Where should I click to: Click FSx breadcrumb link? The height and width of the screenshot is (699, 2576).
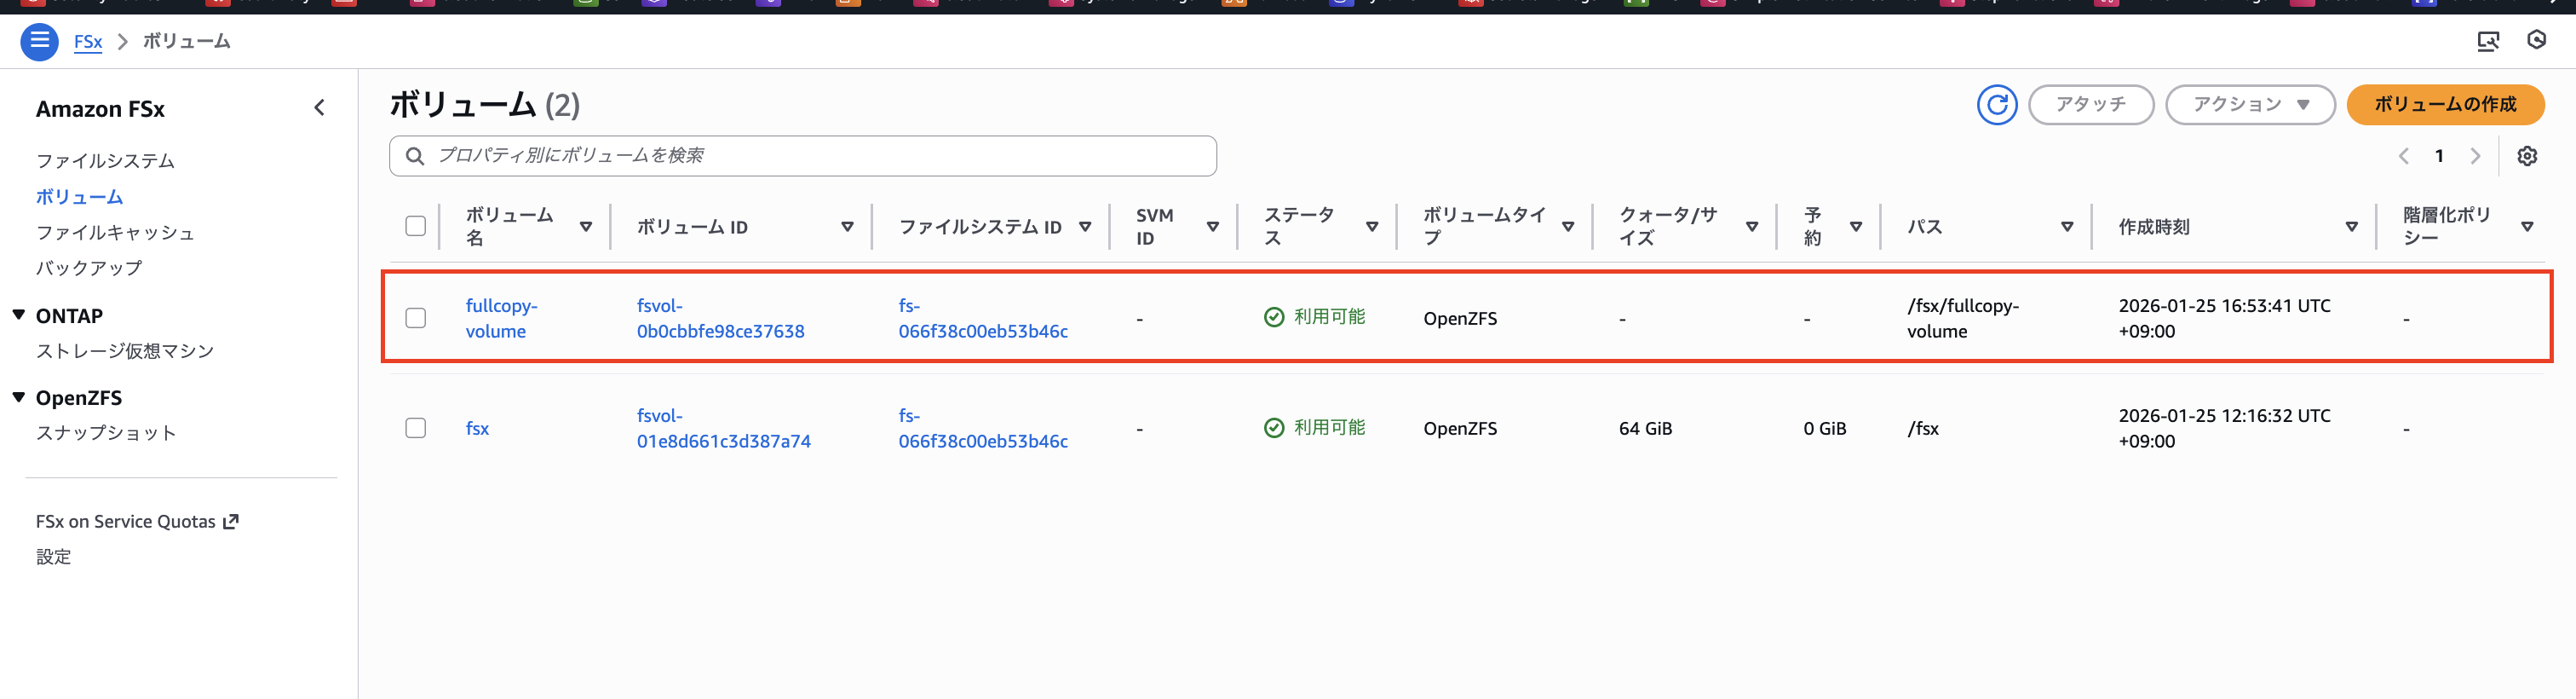(88, 41)
